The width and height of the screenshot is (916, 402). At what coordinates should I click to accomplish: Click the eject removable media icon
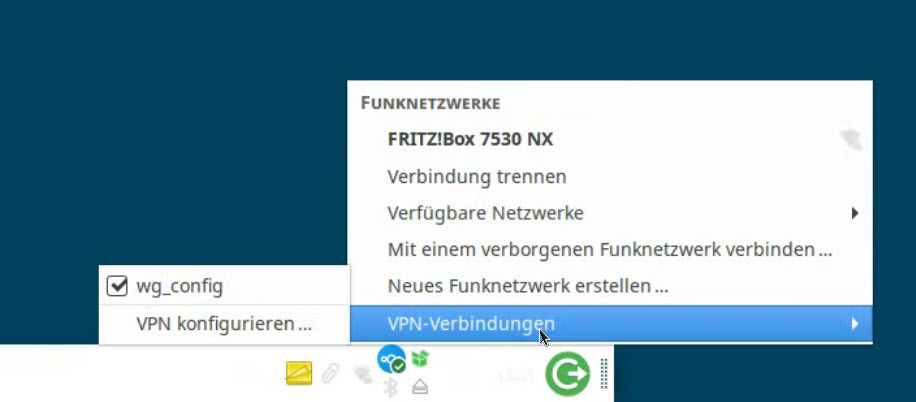pos(420,387)
